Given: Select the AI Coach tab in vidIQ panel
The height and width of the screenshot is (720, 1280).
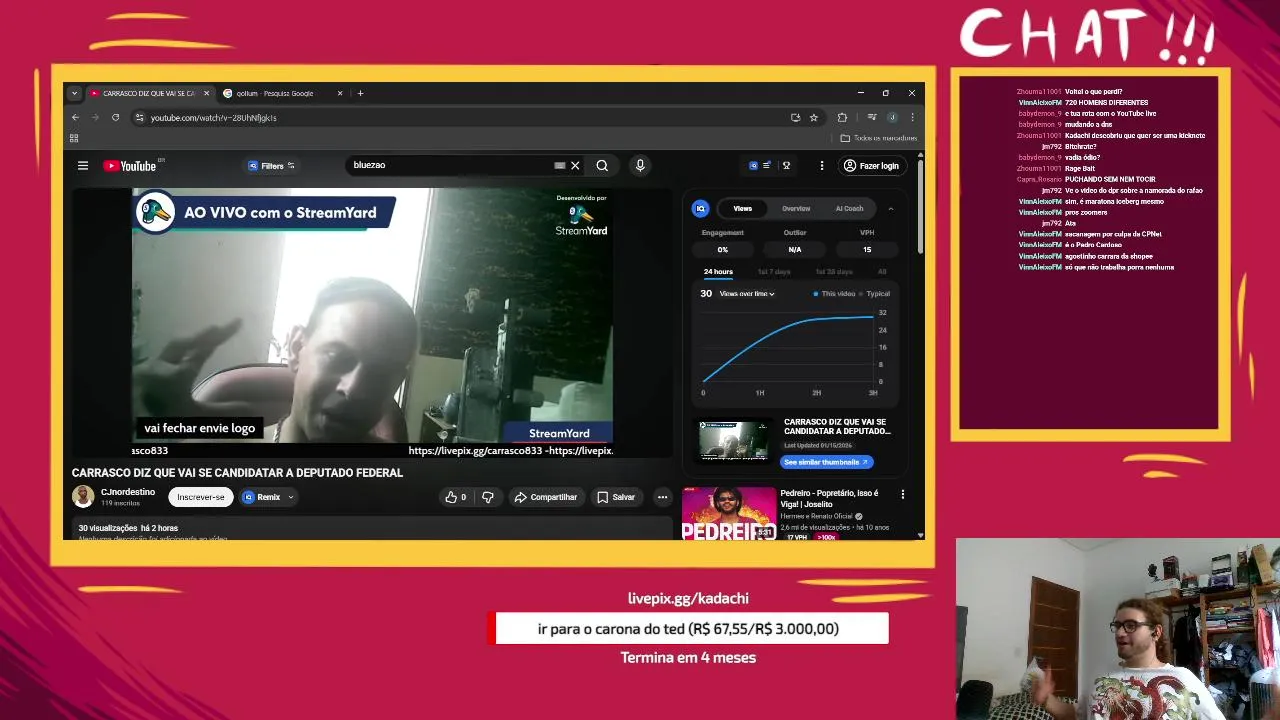Looking at the screenshot, I should [x=849, y=208].
